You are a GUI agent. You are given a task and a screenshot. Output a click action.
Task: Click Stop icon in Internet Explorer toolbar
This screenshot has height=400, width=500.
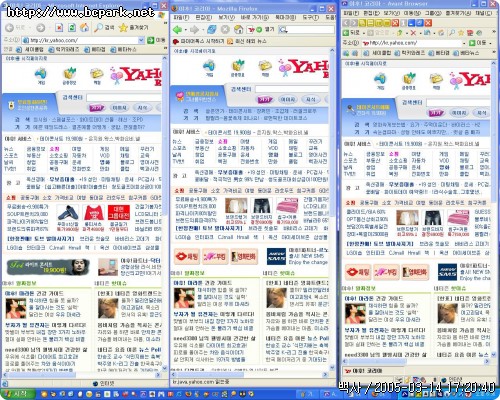59,28
